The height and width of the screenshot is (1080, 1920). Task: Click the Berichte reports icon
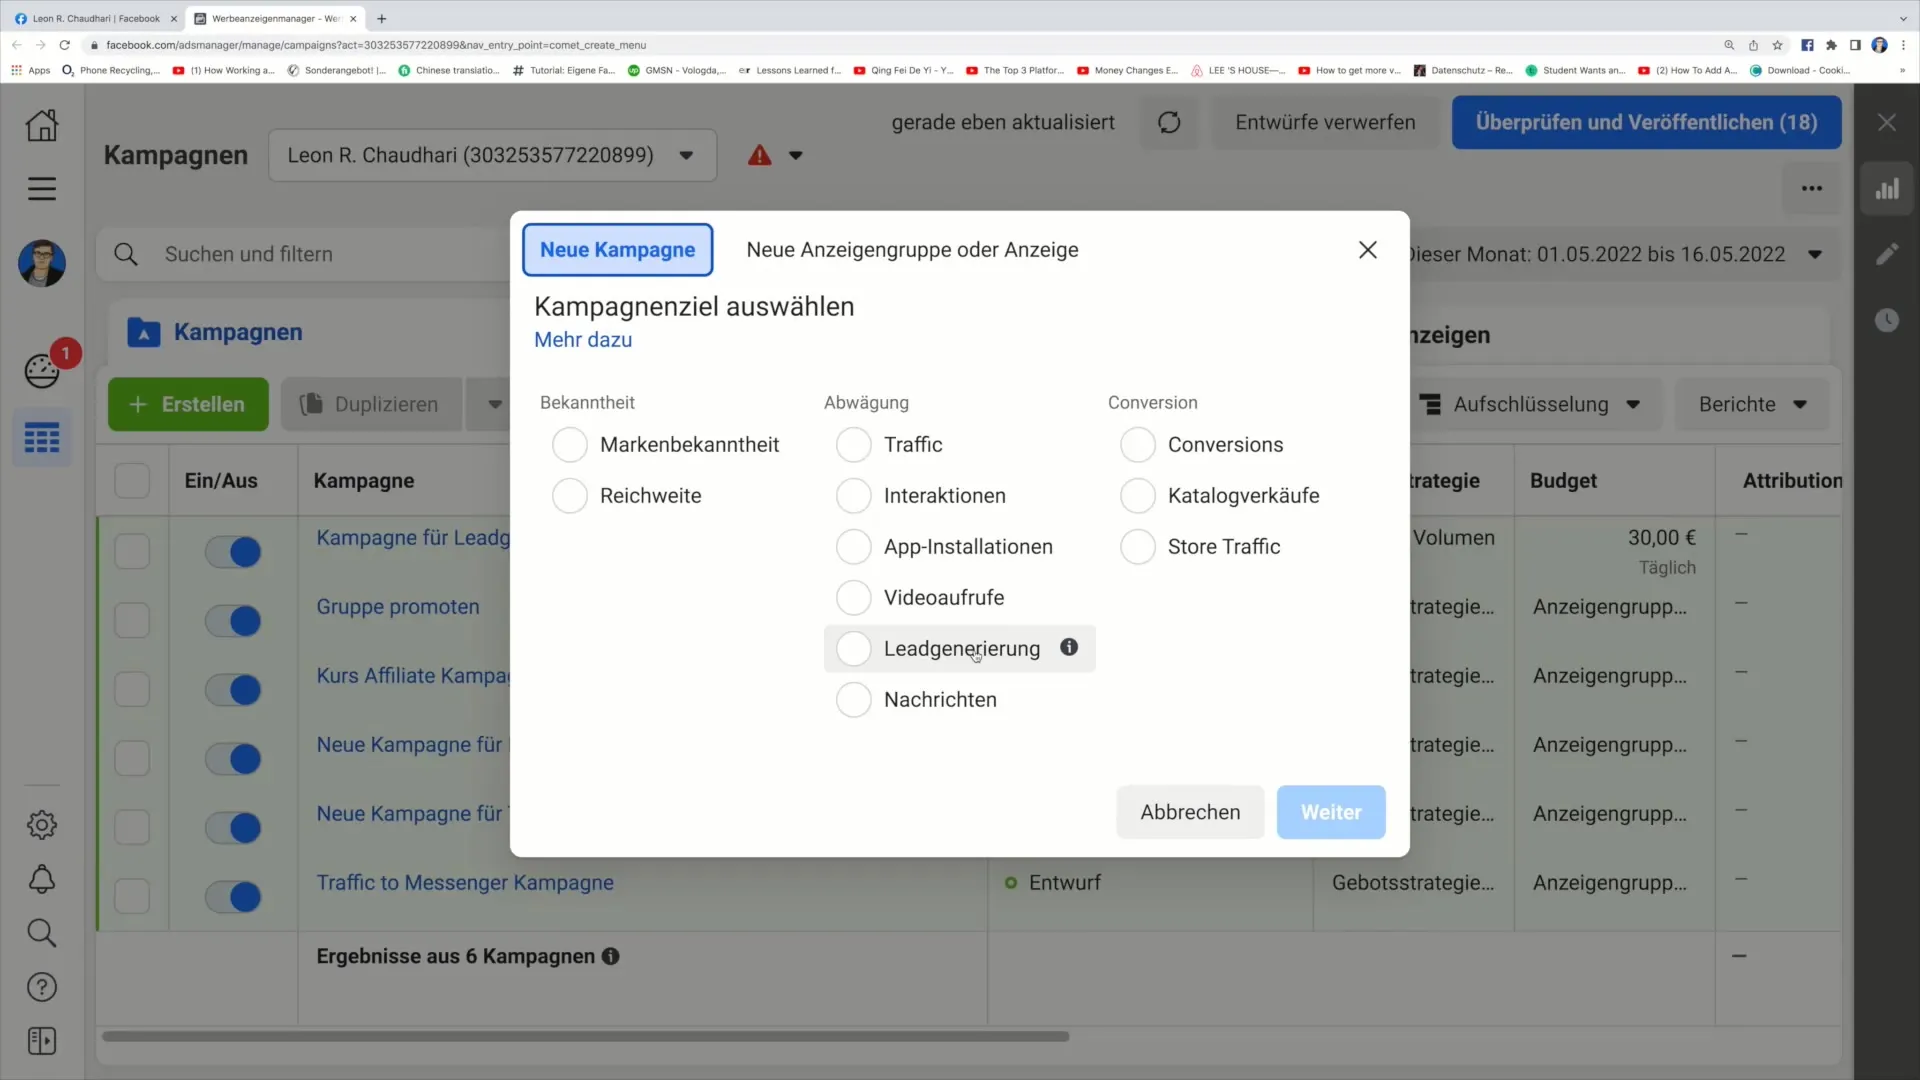(x=1755, y=405)
